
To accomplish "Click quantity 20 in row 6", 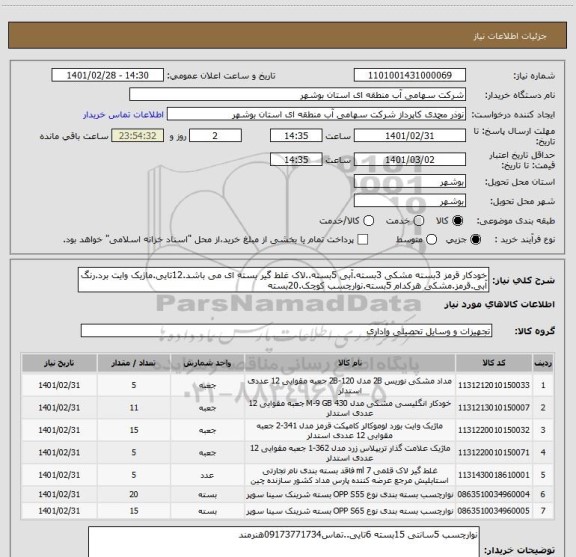I will (x=134, y=494).
